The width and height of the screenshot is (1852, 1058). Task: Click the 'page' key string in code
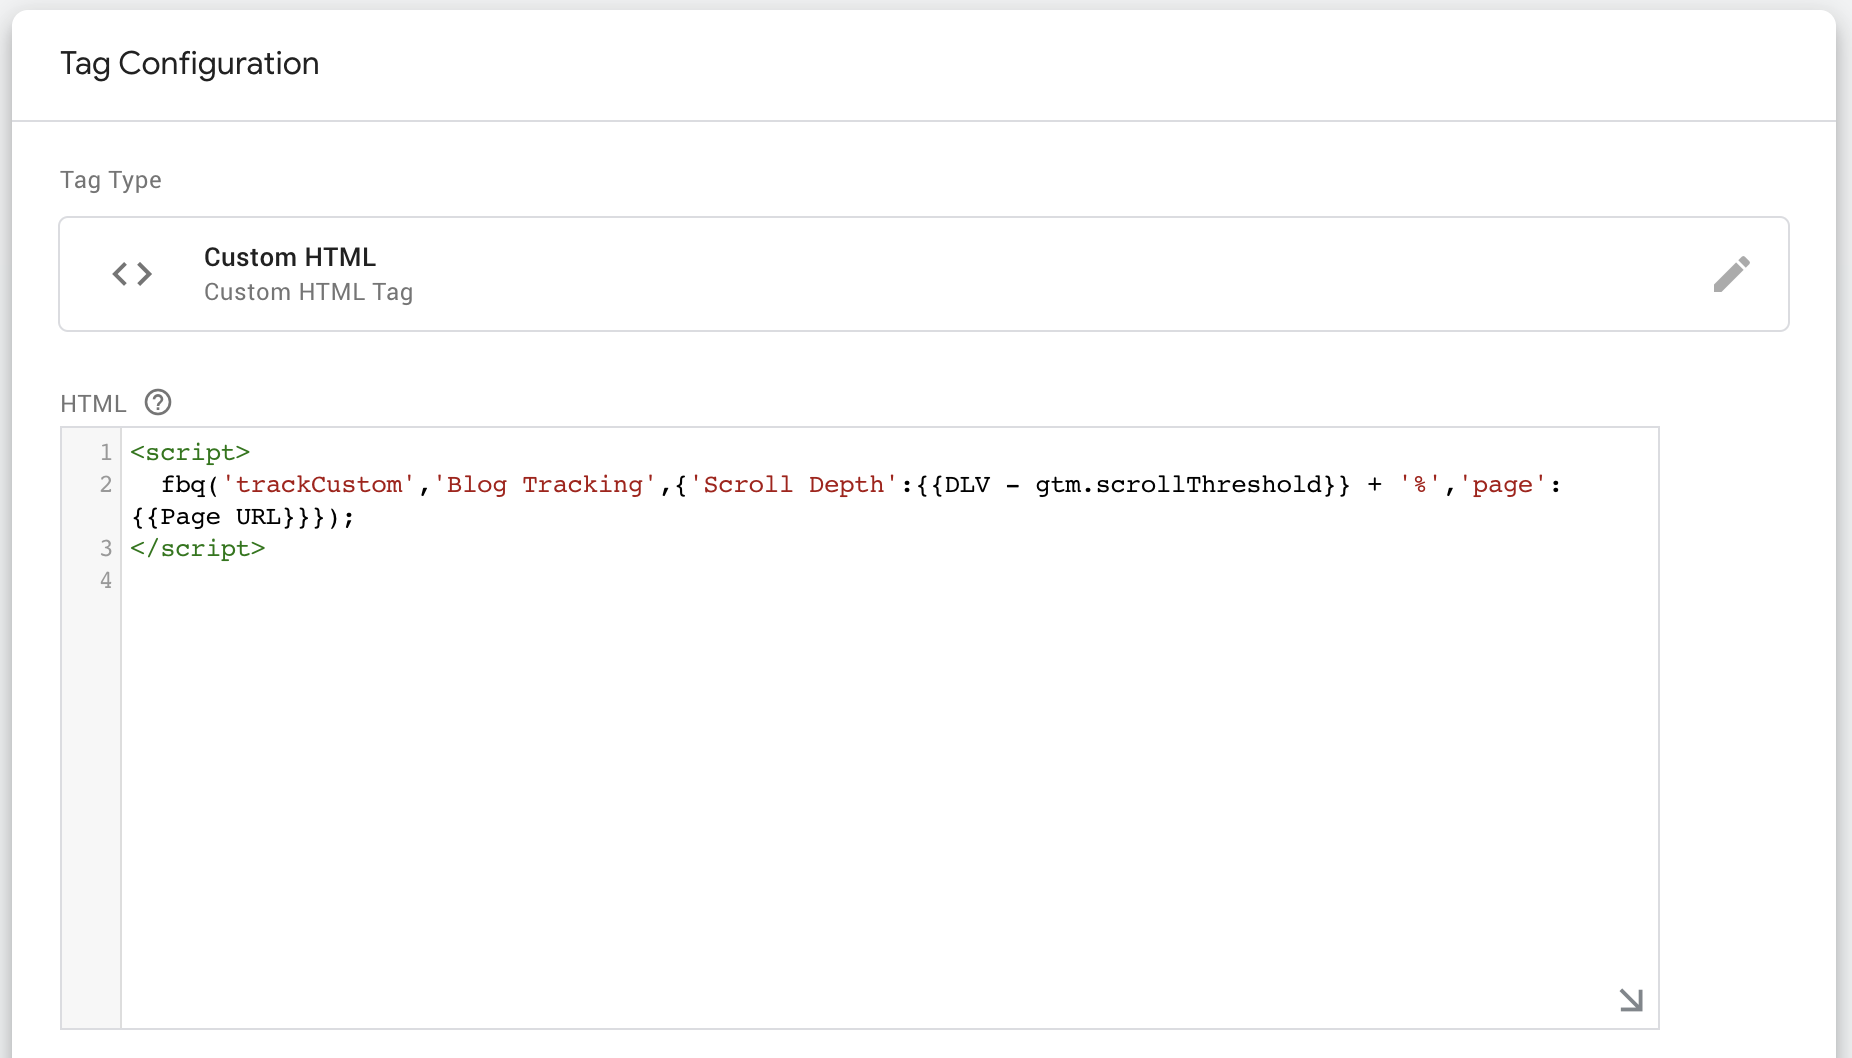pos(1503,485)
